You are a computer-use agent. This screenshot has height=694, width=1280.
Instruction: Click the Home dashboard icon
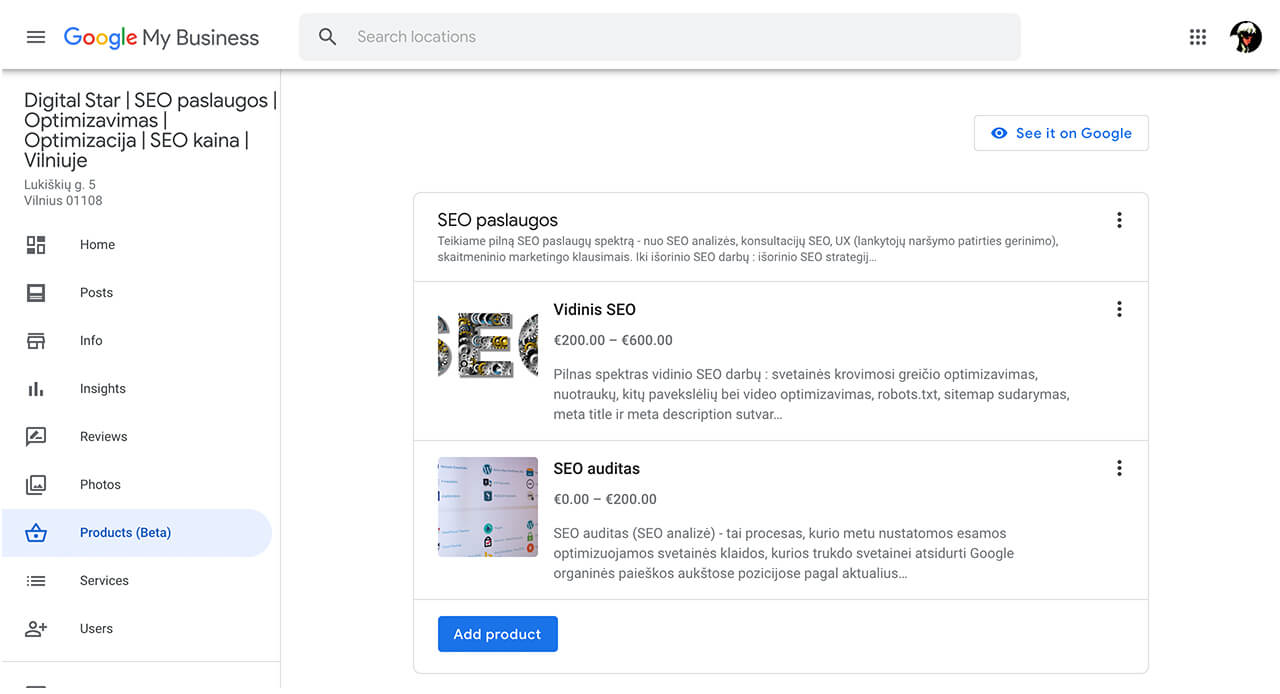point(36,245)
